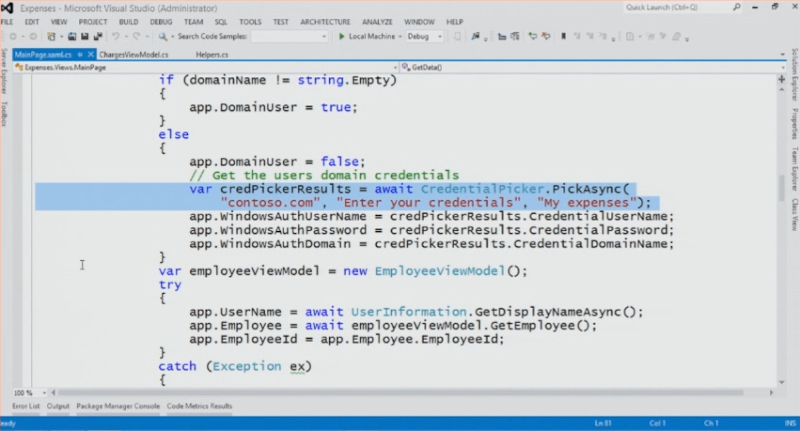Open the TEAM menu

pyautogui.click(x=193, y=22)
